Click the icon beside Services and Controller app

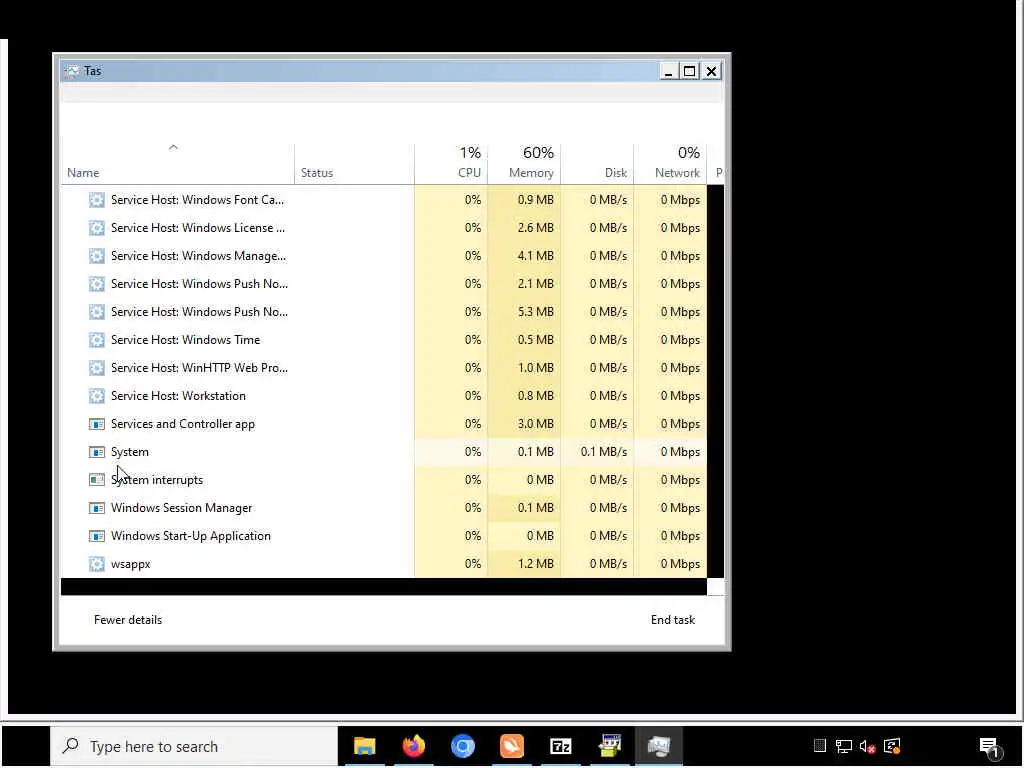[97, 424]
